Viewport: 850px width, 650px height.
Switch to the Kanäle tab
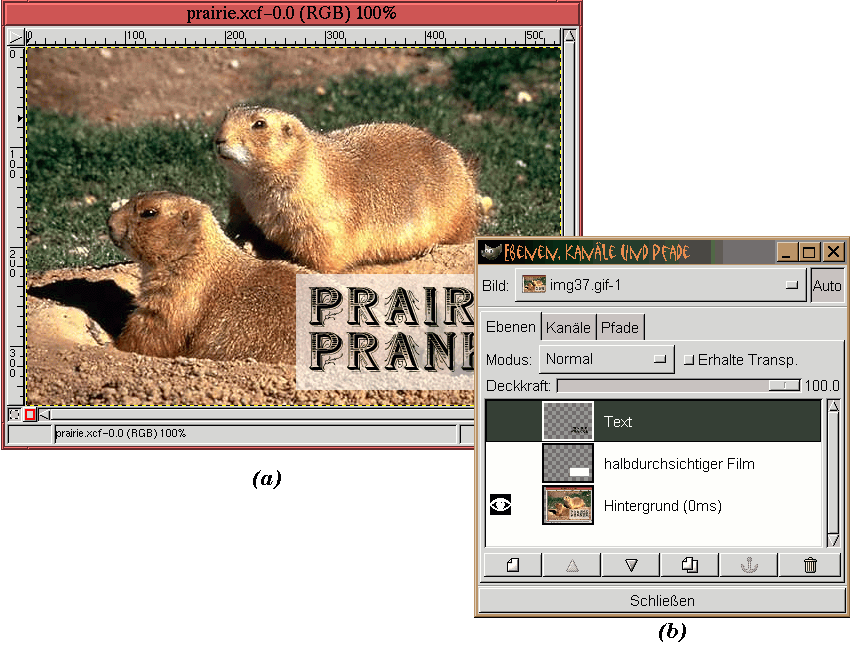[x=568, y=328]
